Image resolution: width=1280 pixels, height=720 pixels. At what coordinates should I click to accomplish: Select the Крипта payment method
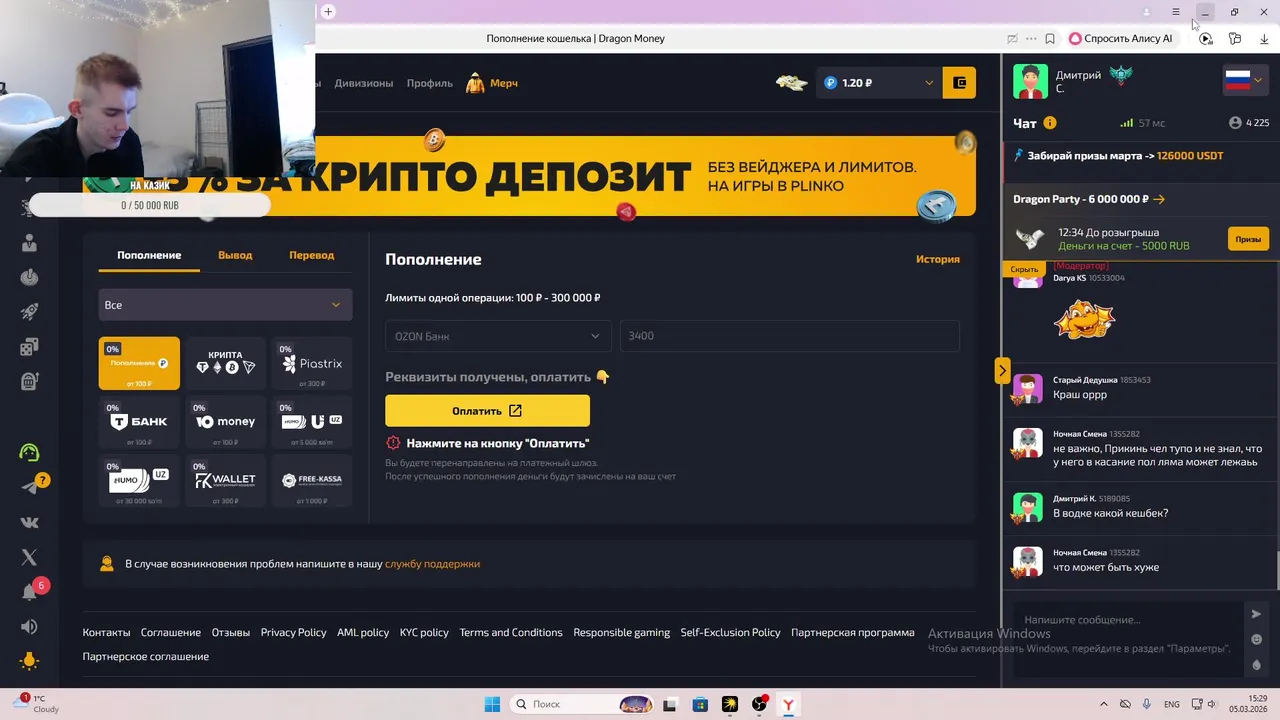[226, 363]
